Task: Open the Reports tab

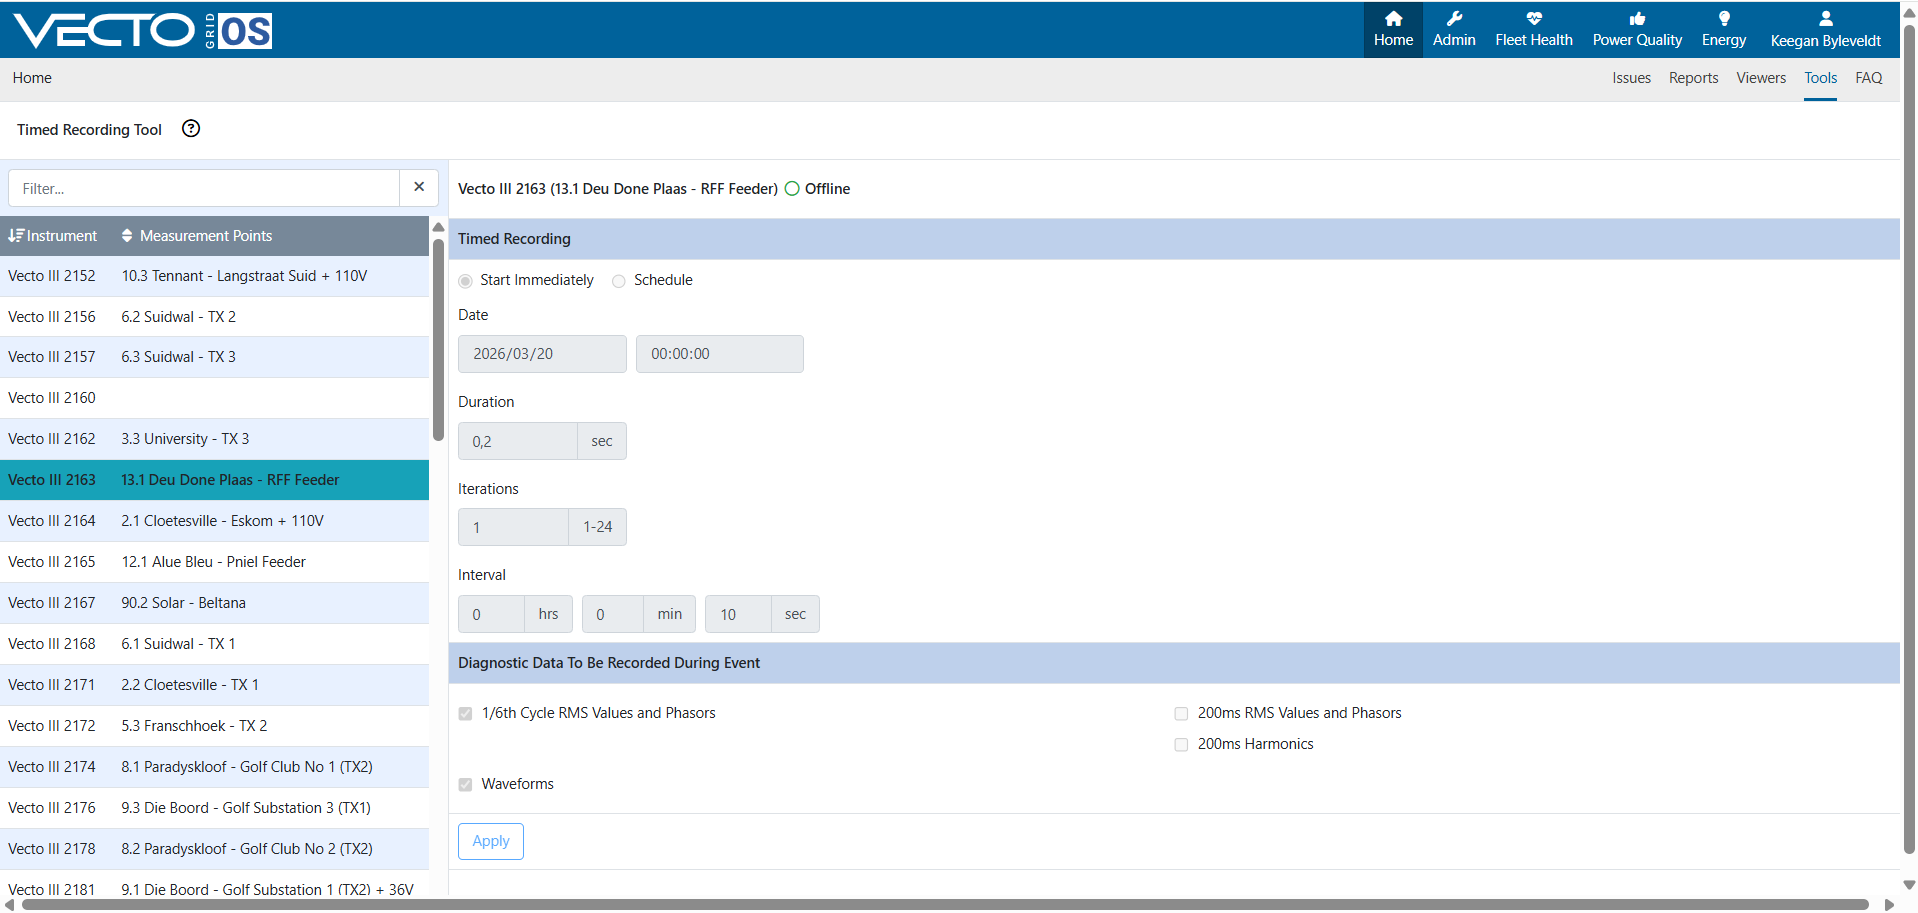Action: (x=1693, y=78)
